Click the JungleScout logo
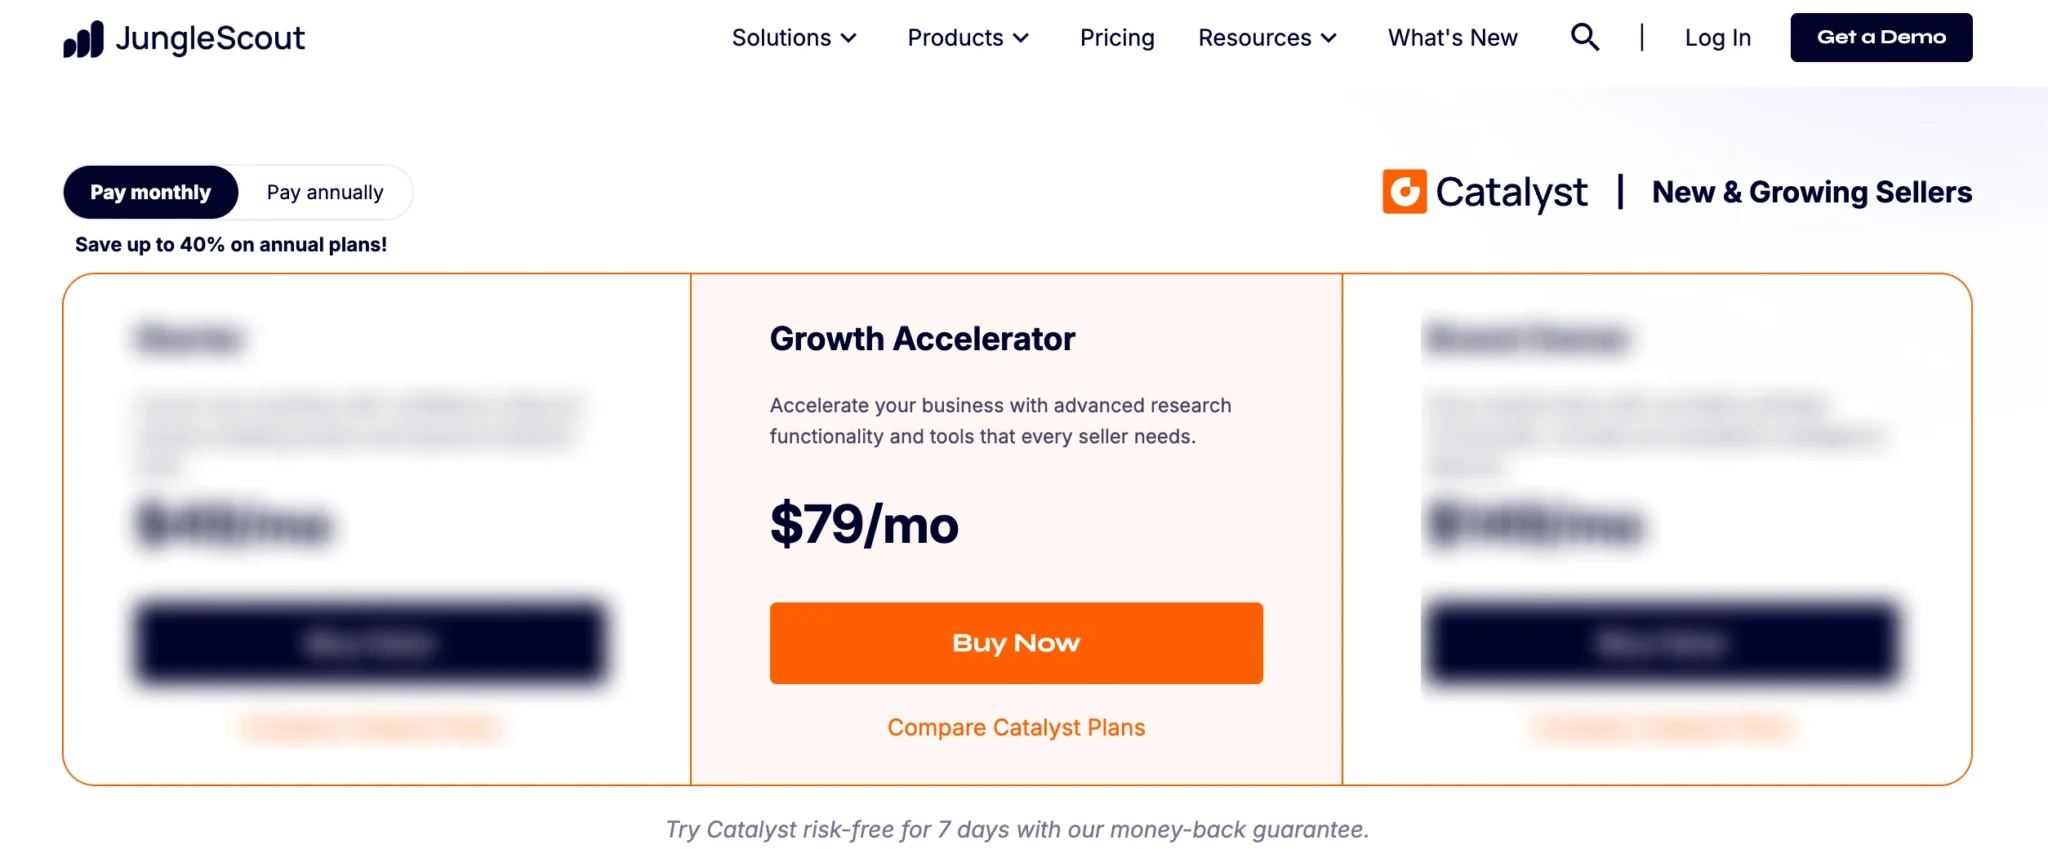Viewport: 2048px width, 849px height. tap(184, 38)
